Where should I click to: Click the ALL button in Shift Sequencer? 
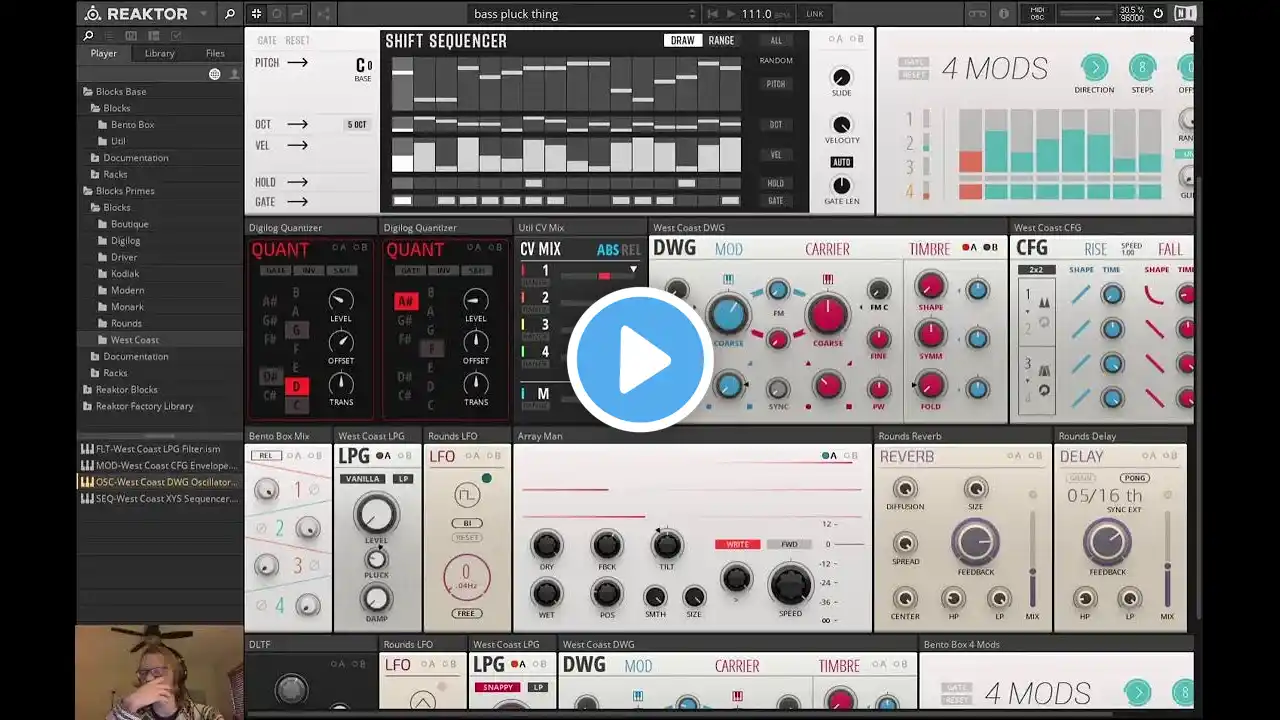[776, 41]
